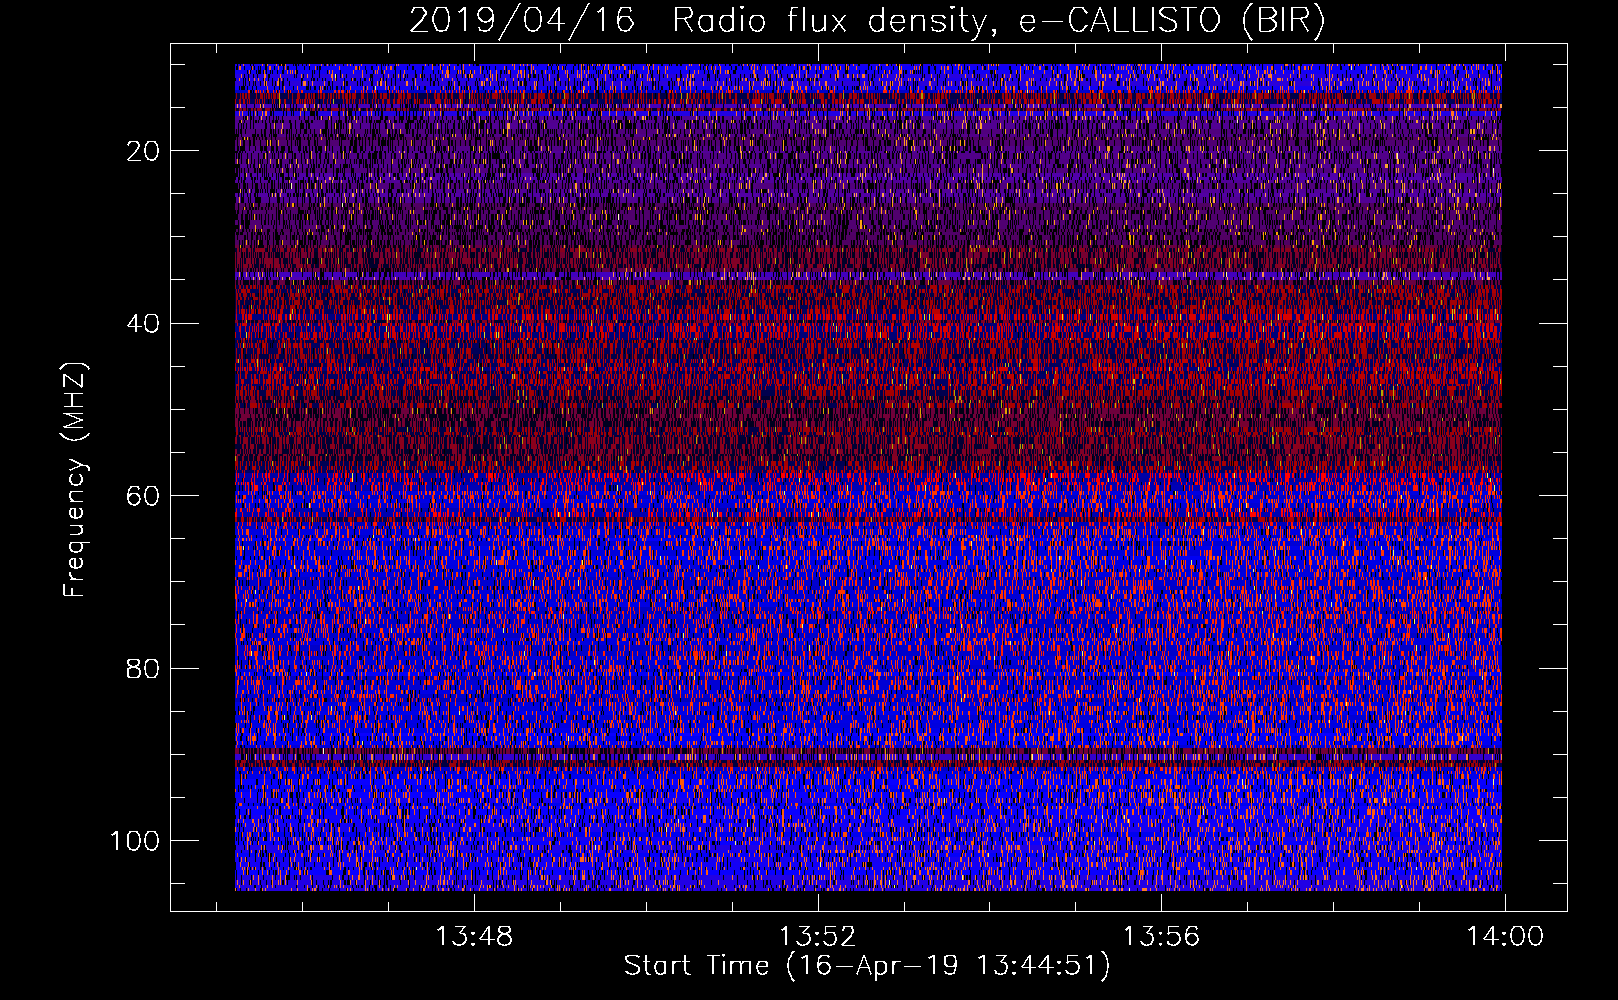Click the 'Start Time (16-Apr-19 13:44:51)' label

click(867, 966)
